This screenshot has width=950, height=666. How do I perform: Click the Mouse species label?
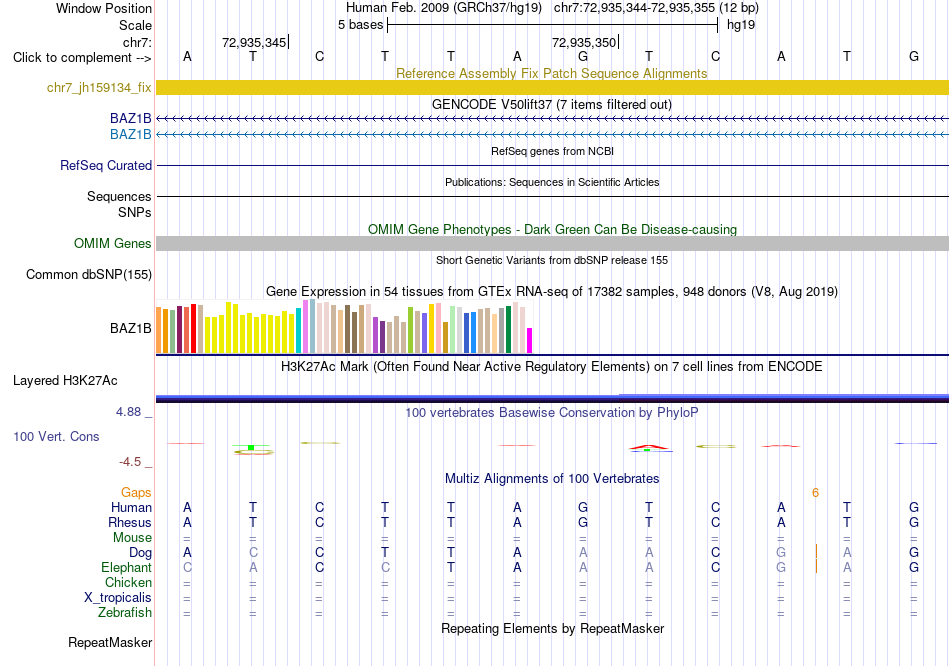coord(132,538)
